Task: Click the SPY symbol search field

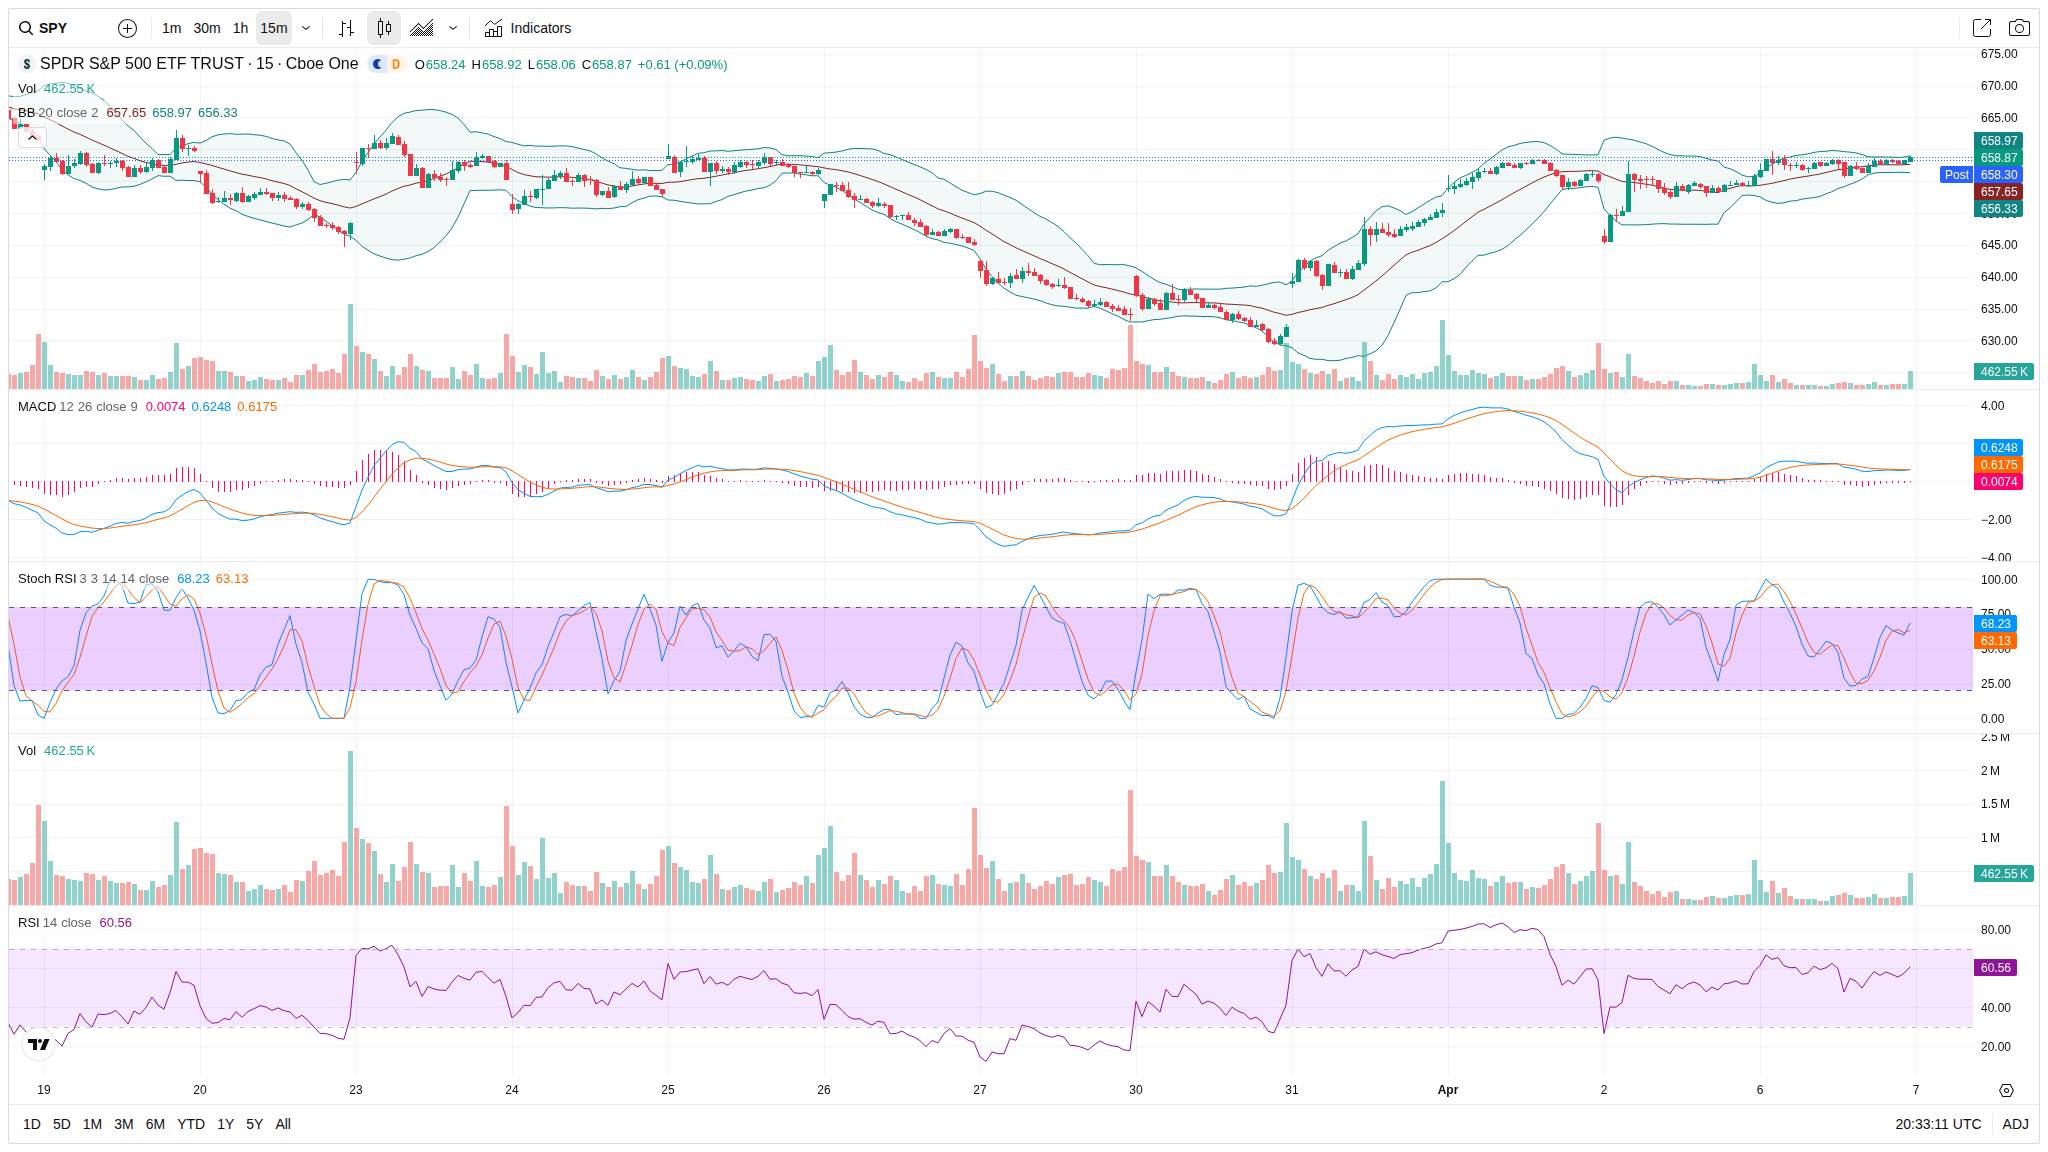Action: pyautogui.click(x=54, y=28)
